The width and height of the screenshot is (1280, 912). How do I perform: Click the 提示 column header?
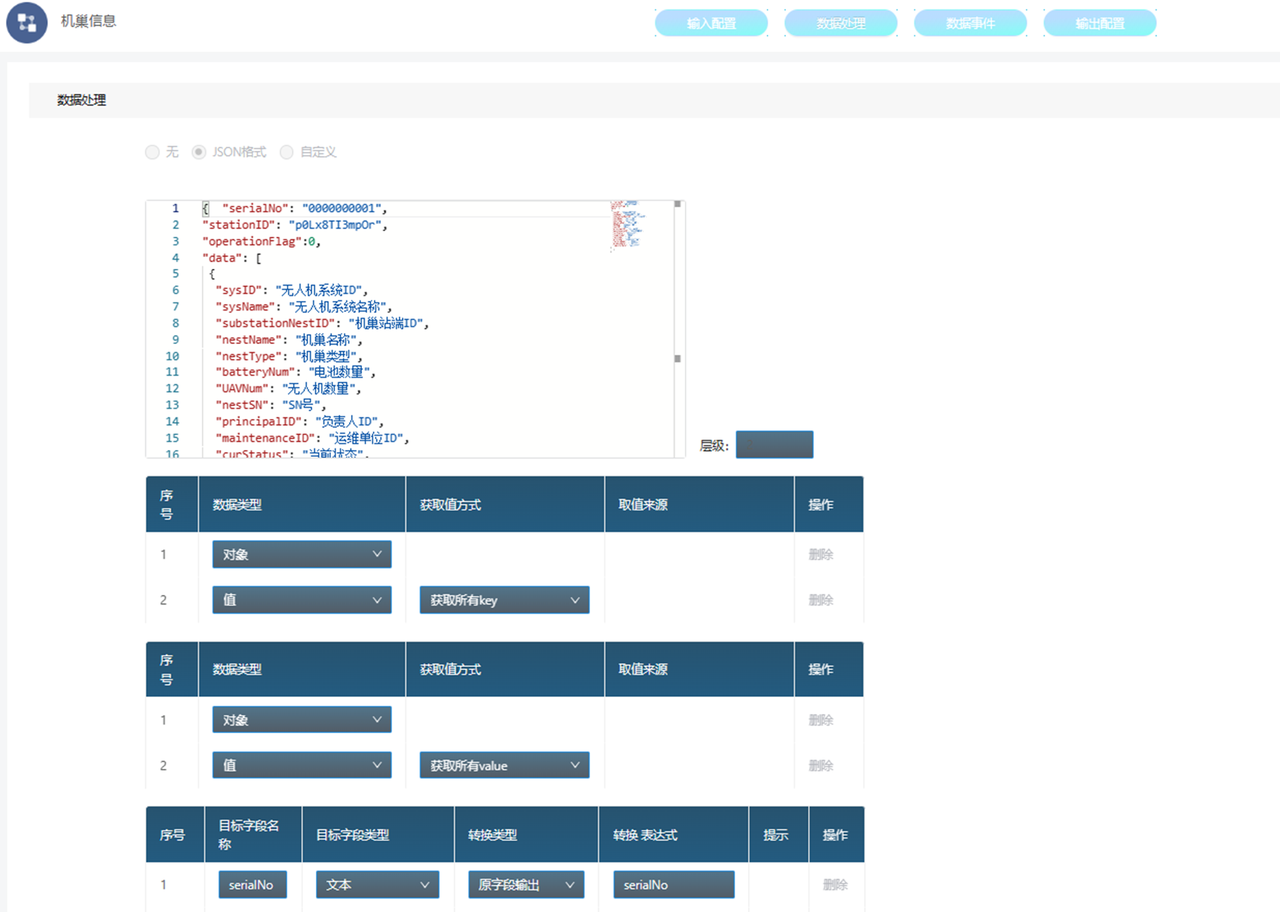(x=776, y=834)
